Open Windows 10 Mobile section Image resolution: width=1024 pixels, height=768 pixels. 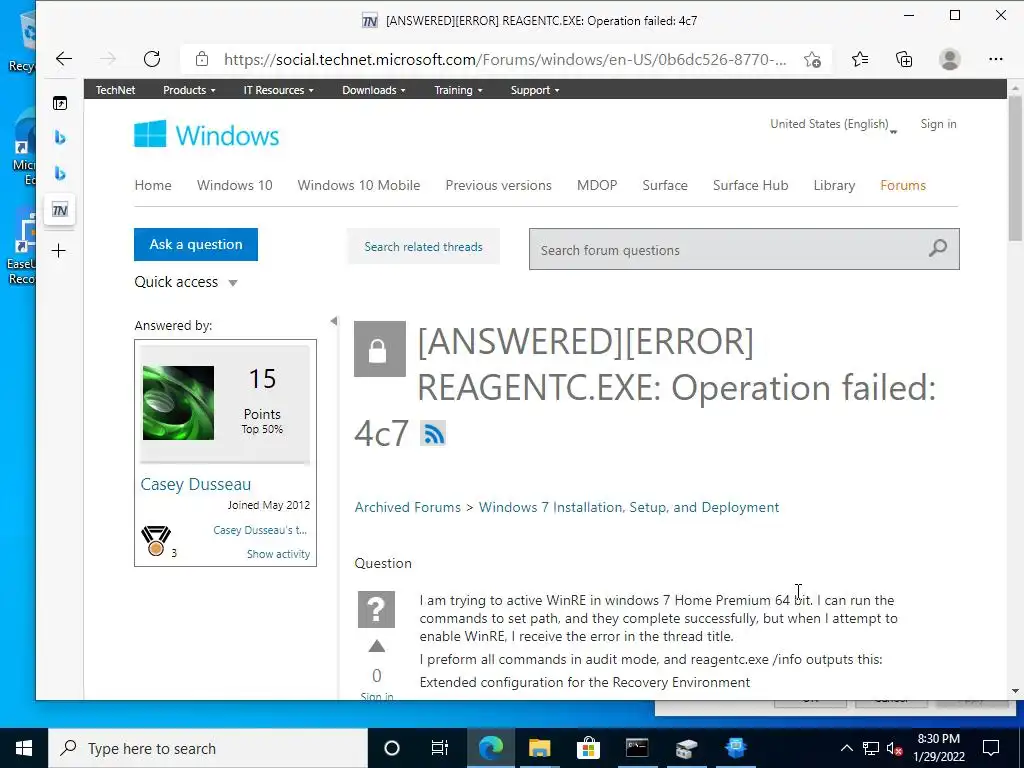point(359,185)
